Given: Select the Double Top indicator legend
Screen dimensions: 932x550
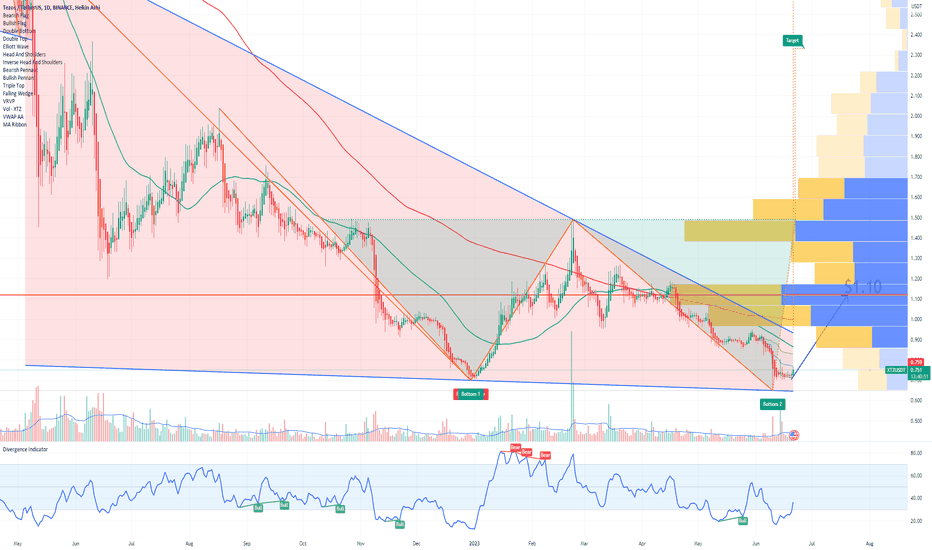Looking at the screenshot, I should (15, 39).
